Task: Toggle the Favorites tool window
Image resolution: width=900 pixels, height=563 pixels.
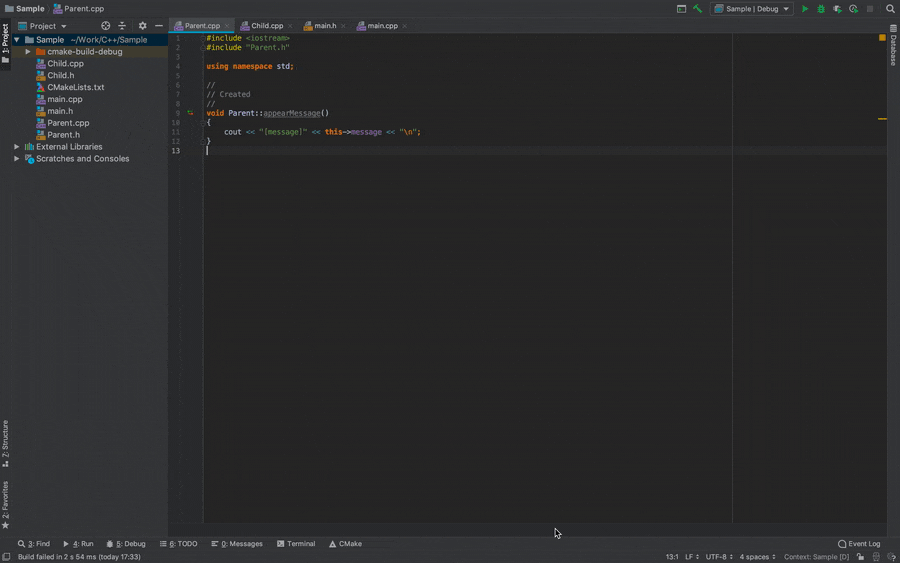Action: point(5,504)
